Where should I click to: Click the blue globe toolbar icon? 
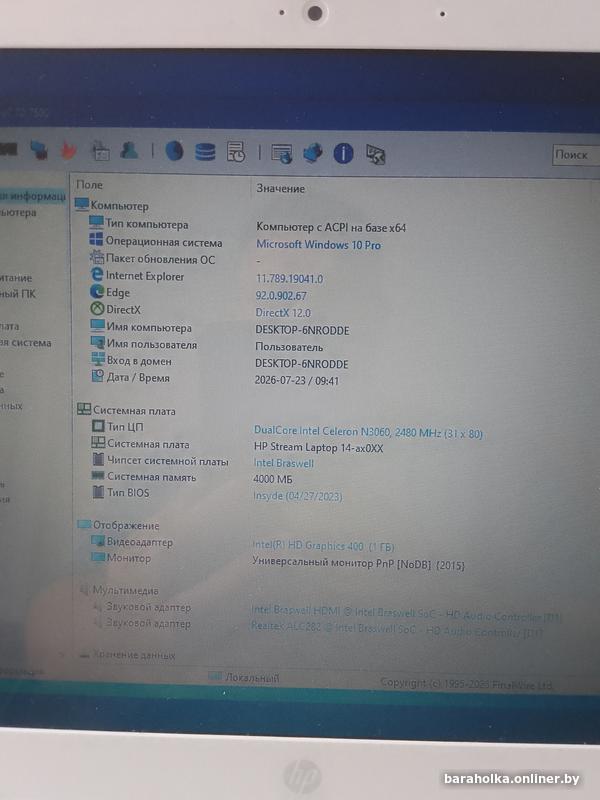coord(174,151)
